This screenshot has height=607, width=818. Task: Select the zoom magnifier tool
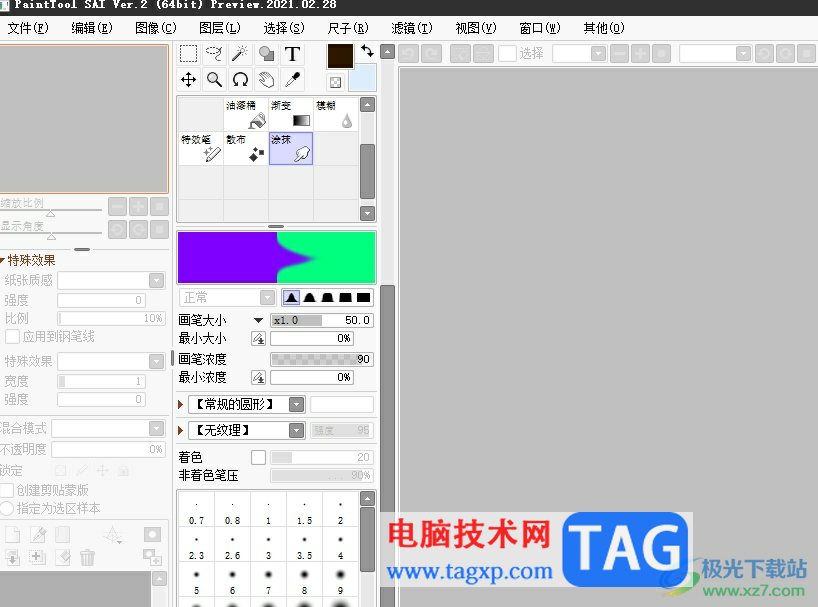tap(214, 79)
